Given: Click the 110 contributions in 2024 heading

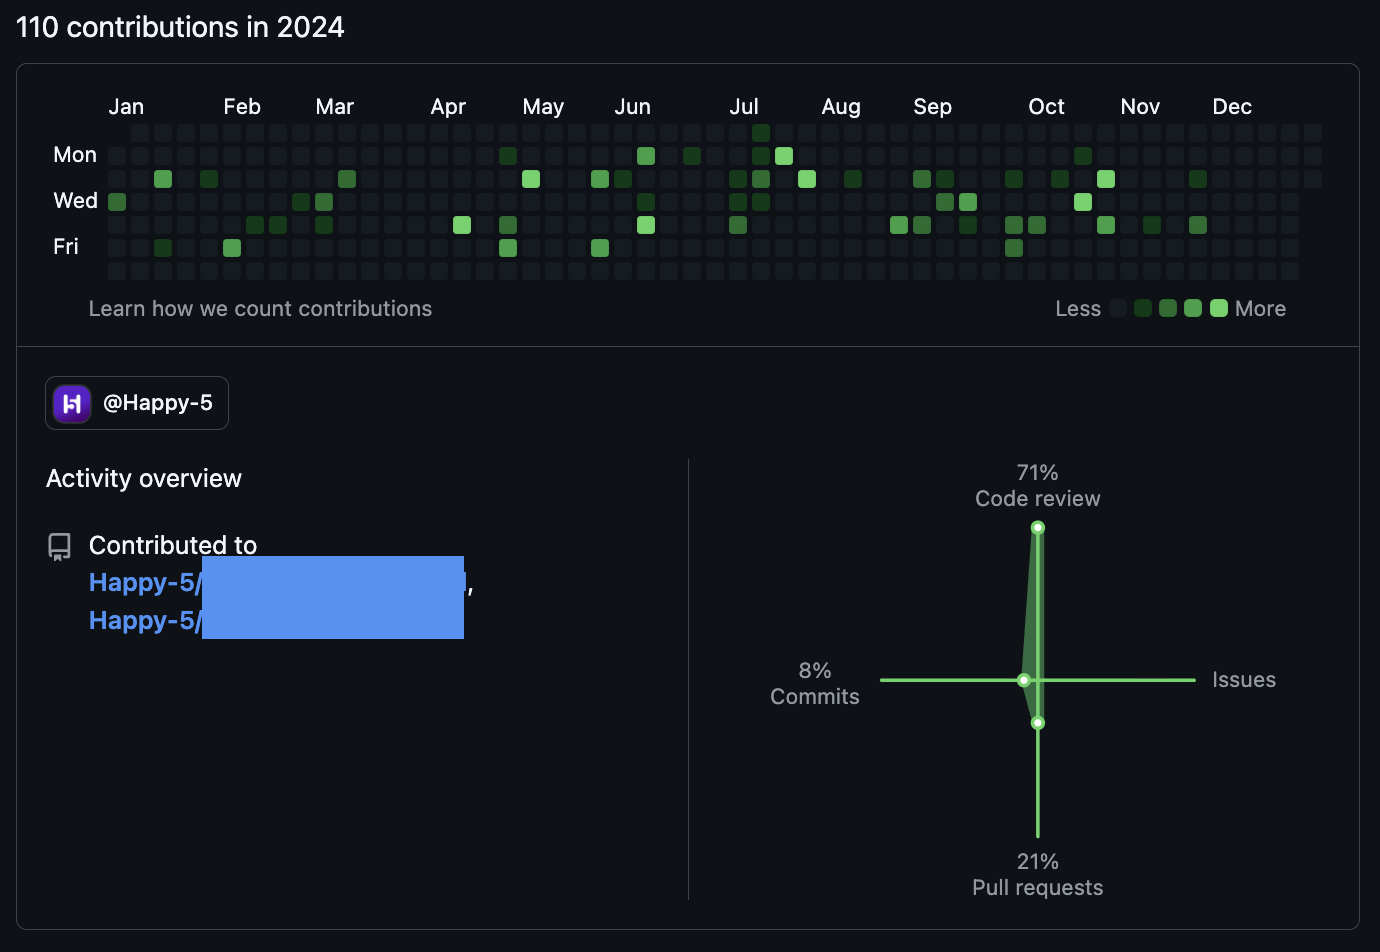Looking at the screenshot, I should [x=180, y=27].
